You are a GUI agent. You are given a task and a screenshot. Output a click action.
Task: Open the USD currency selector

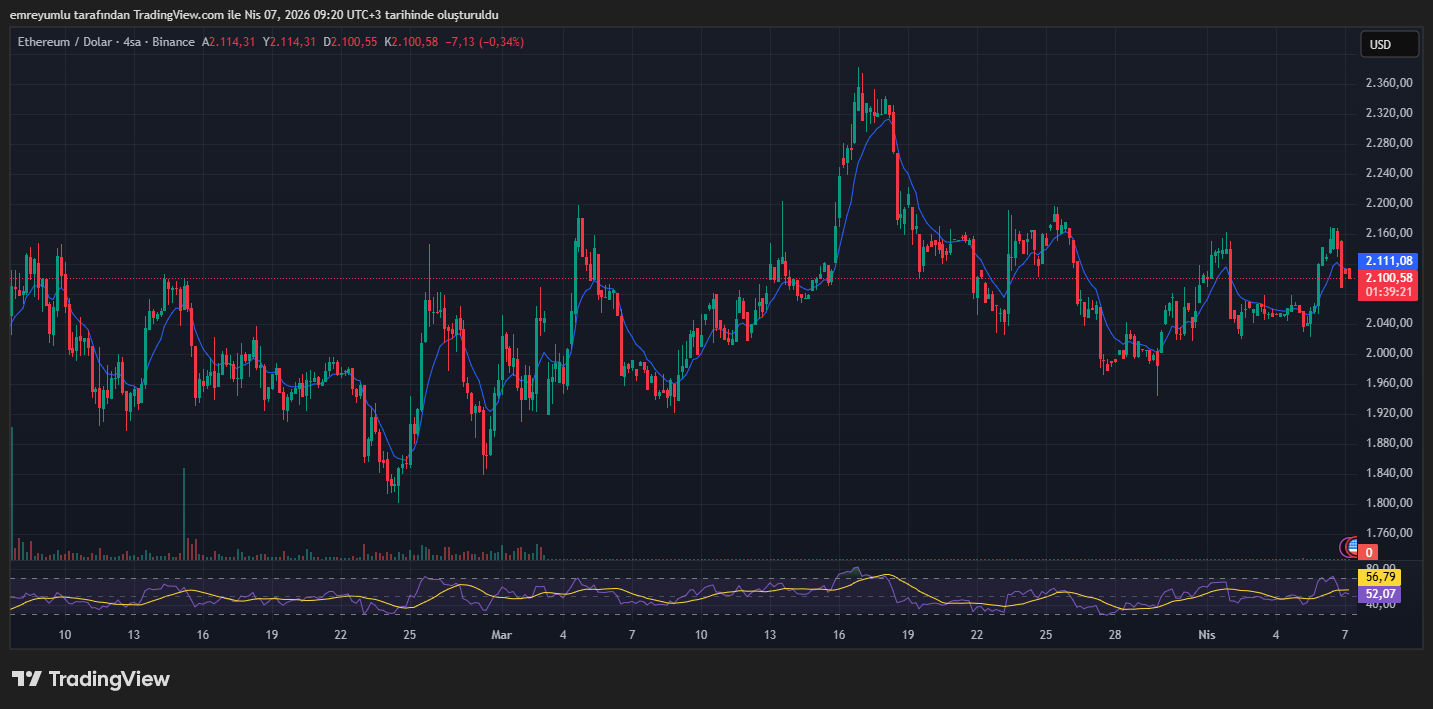coord(1389,44)
